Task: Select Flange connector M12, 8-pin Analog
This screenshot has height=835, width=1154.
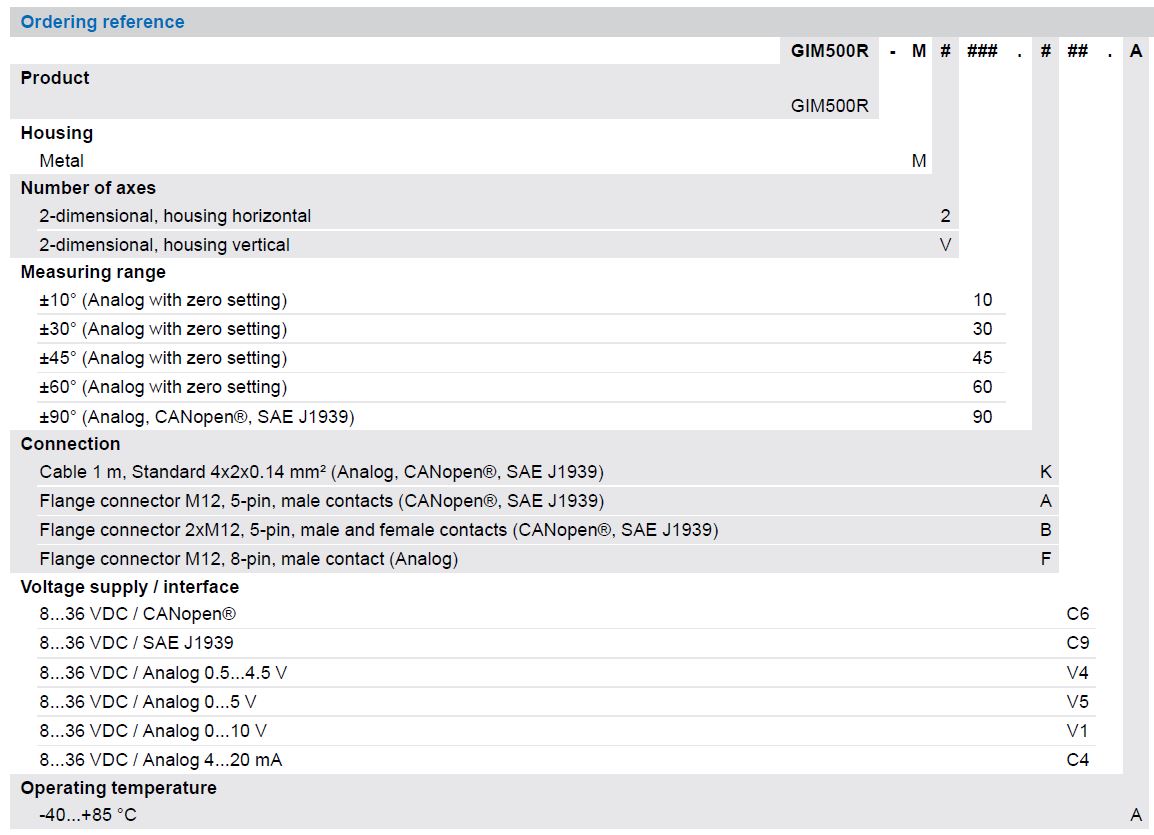Action: point(248,559)
